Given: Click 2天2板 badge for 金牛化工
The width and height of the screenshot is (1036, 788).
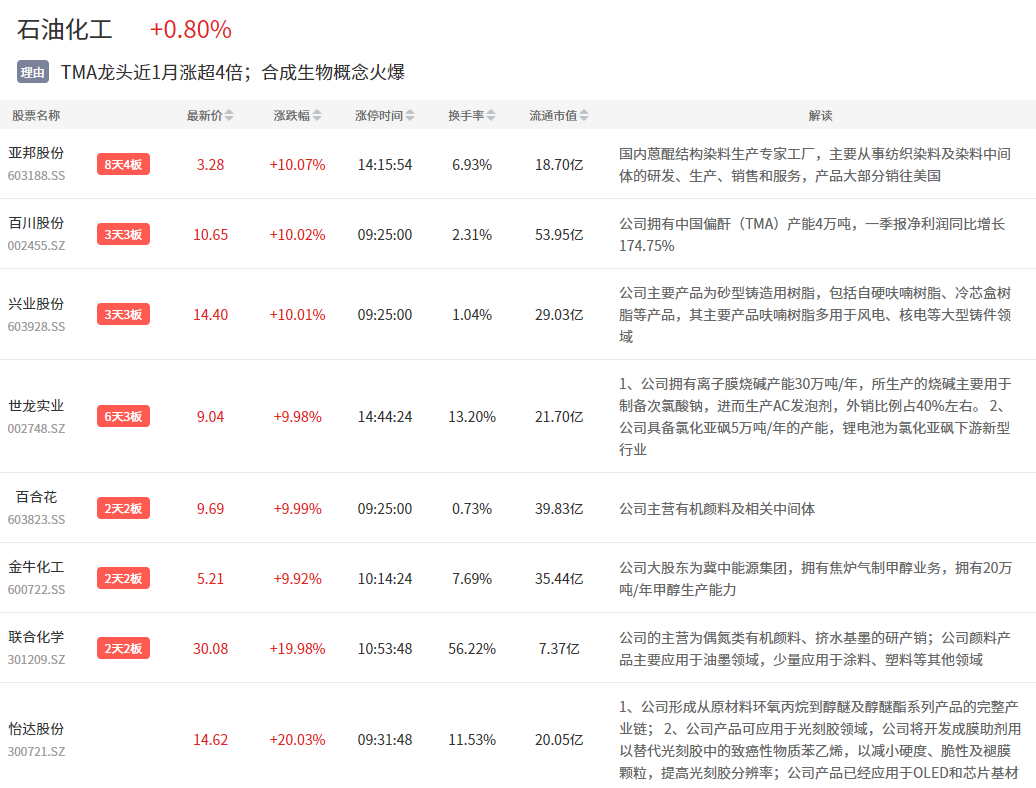Looking at the screenshot, I should pos(124,579).
